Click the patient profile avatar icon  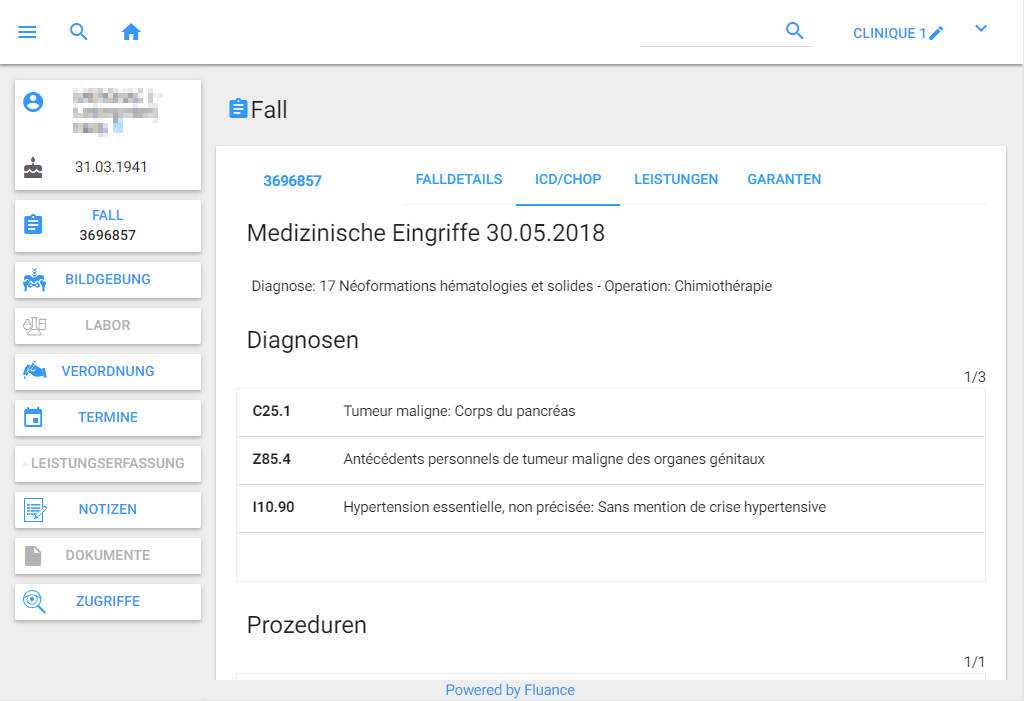tap(34, 102)
